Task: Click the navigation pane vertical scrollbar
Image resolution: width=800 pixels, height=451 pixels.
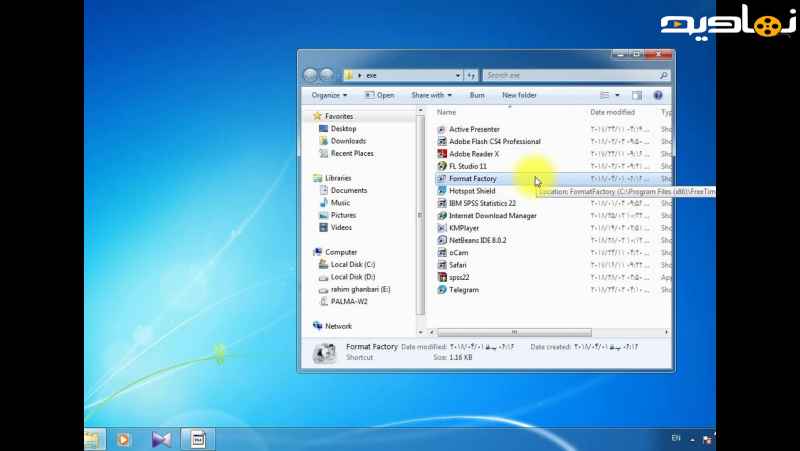Action: pyautogui.click(x=420, y=215)
